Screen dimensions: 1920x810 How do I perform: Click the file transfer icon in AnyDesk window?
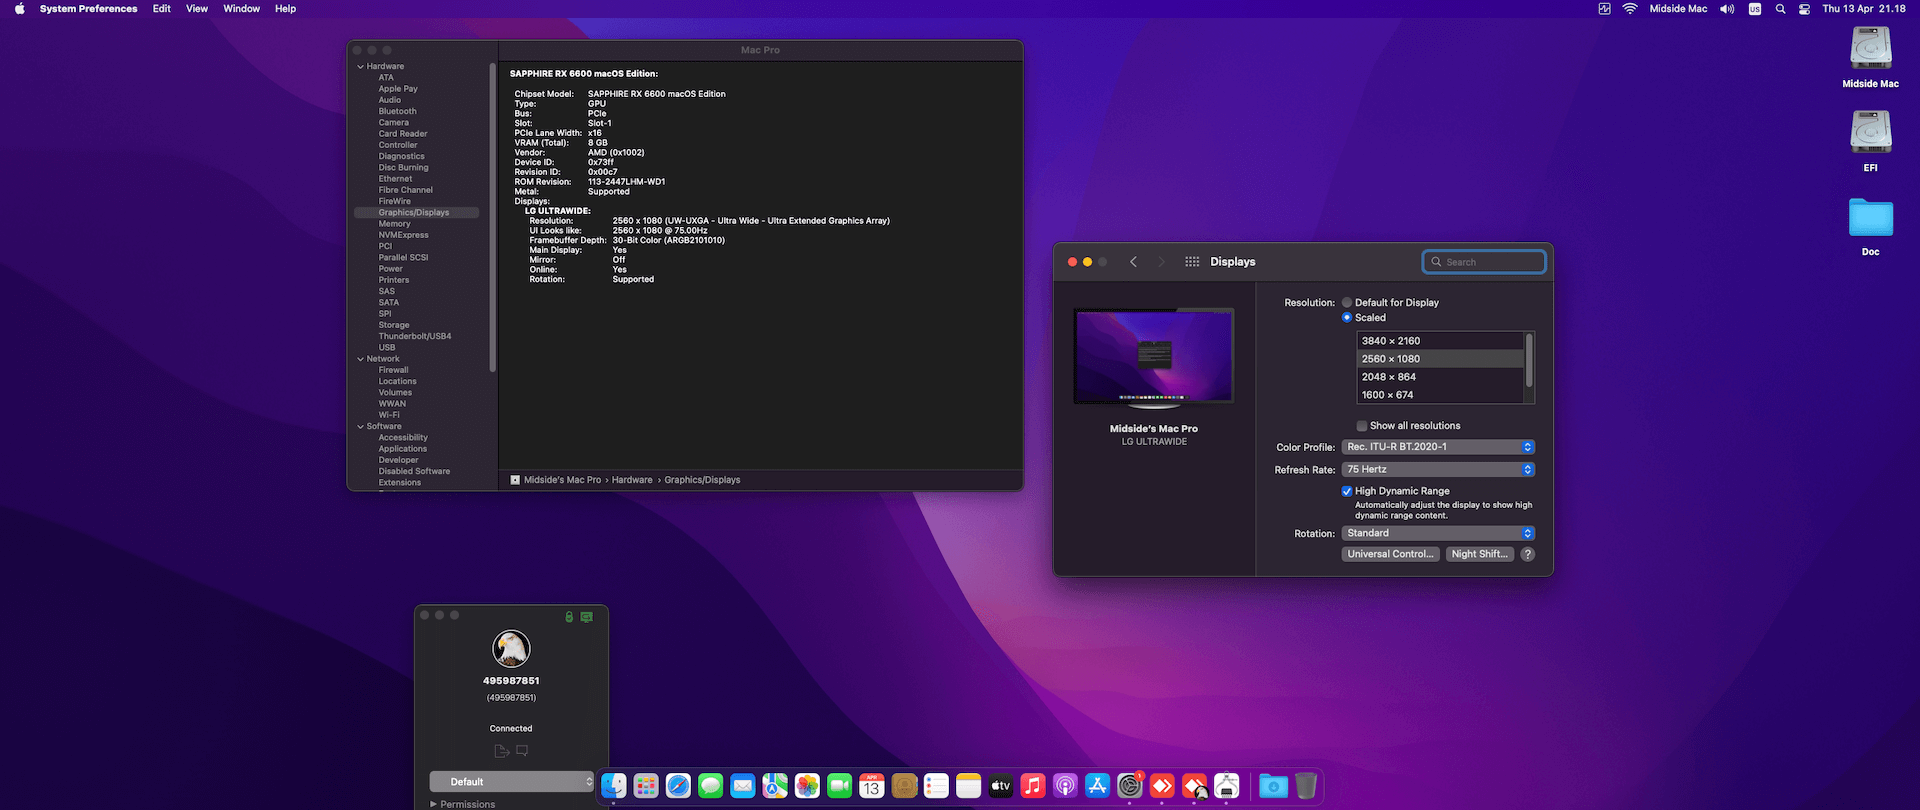(x=502, y=751)
